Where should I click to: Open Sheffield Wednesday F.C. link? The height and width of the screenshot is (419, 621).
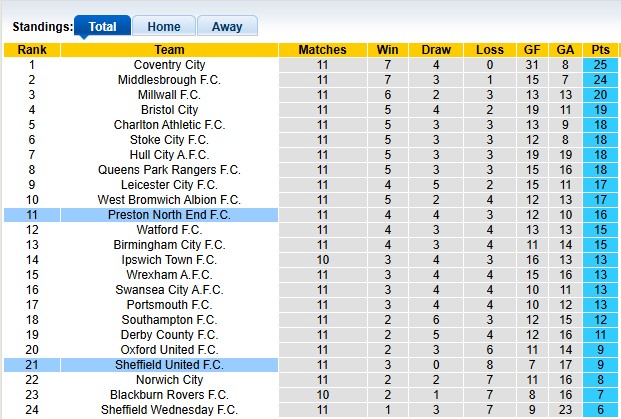(x=169, y=410)
